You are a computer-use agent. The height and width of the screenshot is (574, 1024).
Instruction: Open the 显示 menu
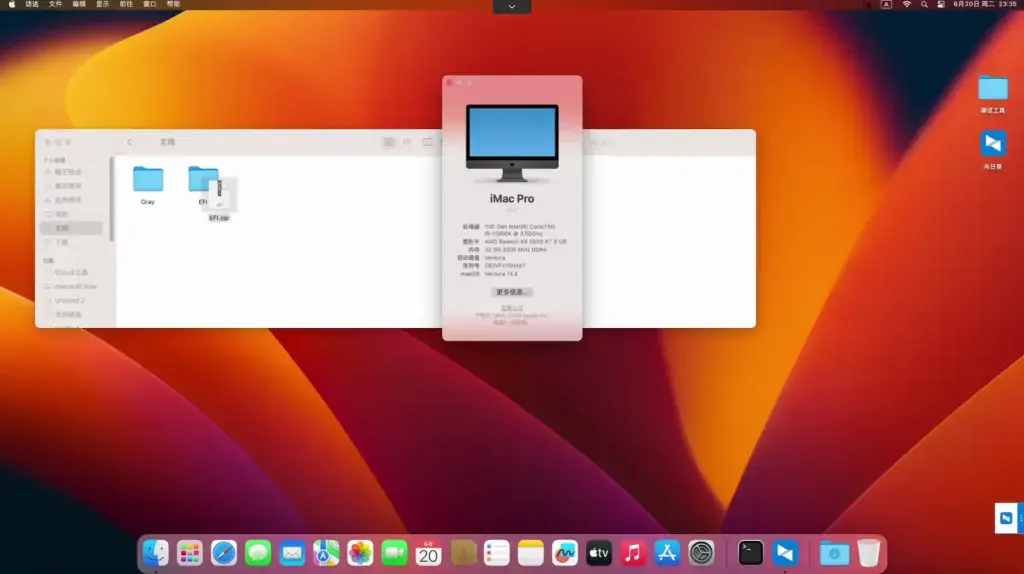pos(103,4)
